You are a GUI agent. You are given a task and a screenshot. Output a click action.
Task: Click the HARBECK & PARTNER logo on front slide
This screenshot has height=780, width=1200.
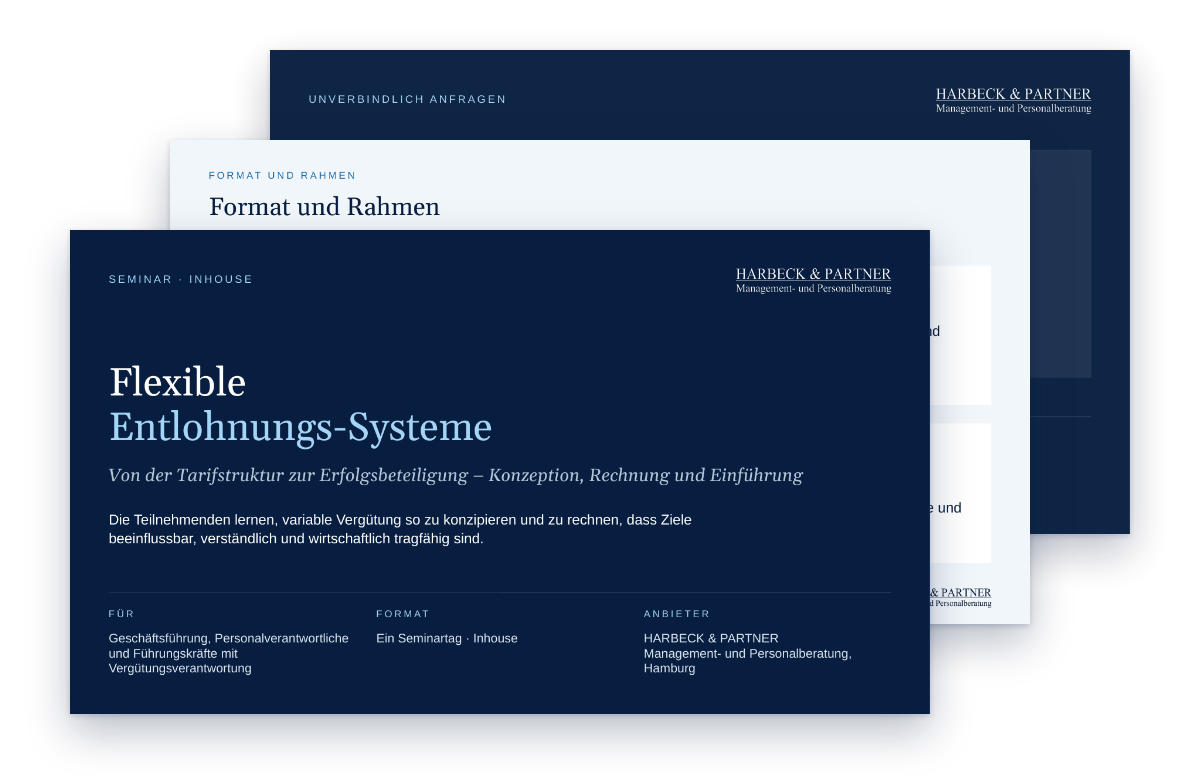(813, 280)
